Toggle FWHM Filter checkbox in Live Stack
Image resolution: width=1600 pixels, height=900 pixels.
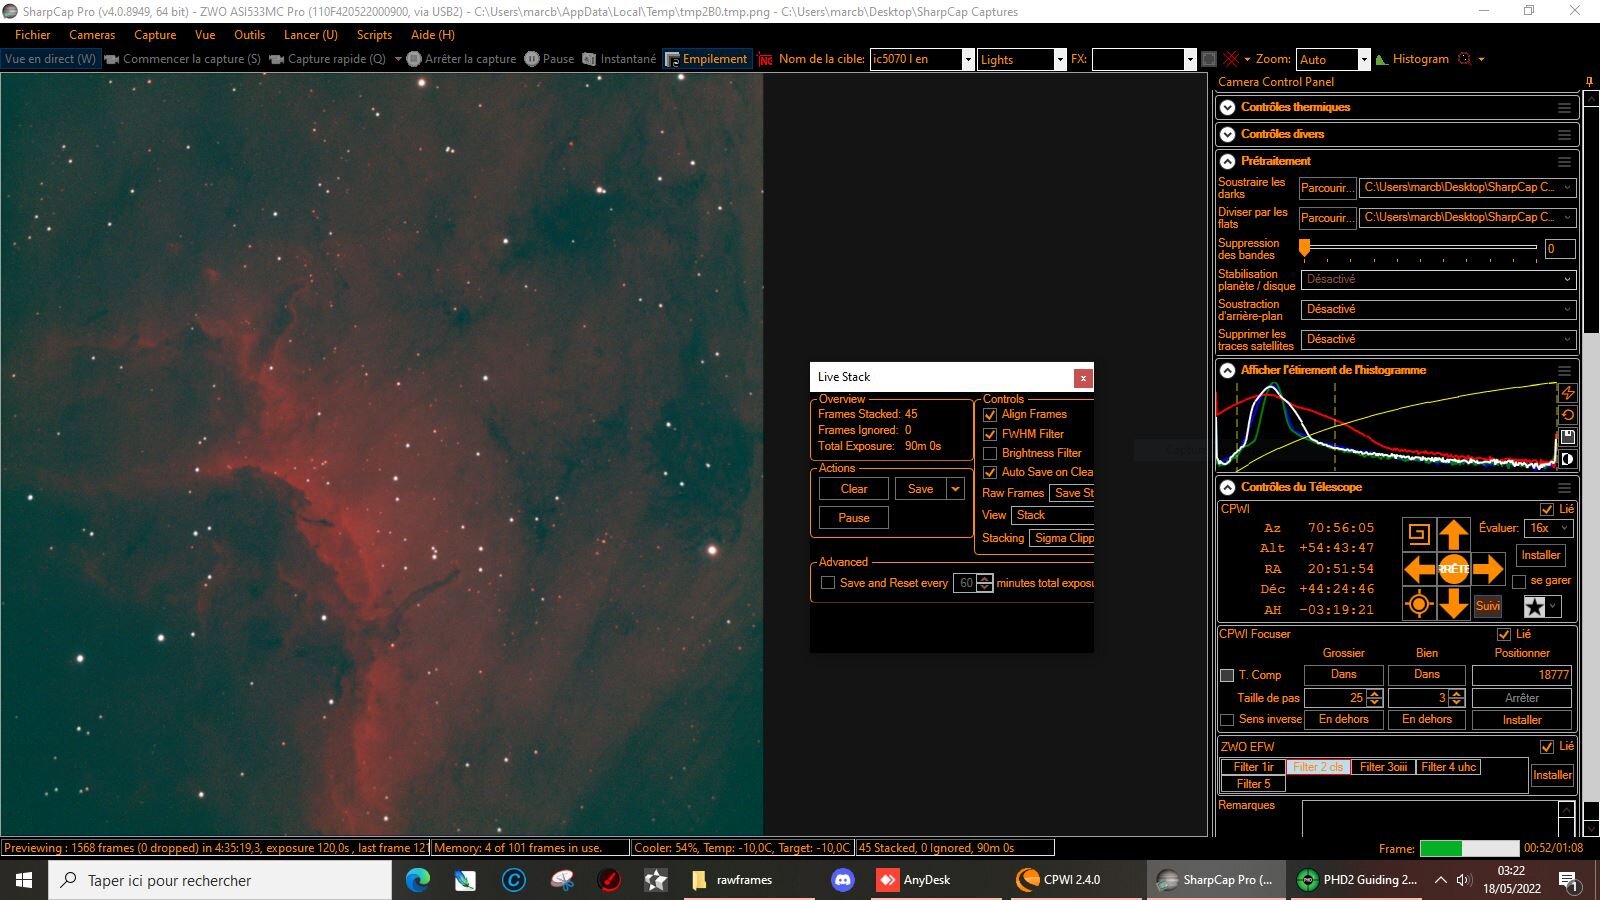990,434
